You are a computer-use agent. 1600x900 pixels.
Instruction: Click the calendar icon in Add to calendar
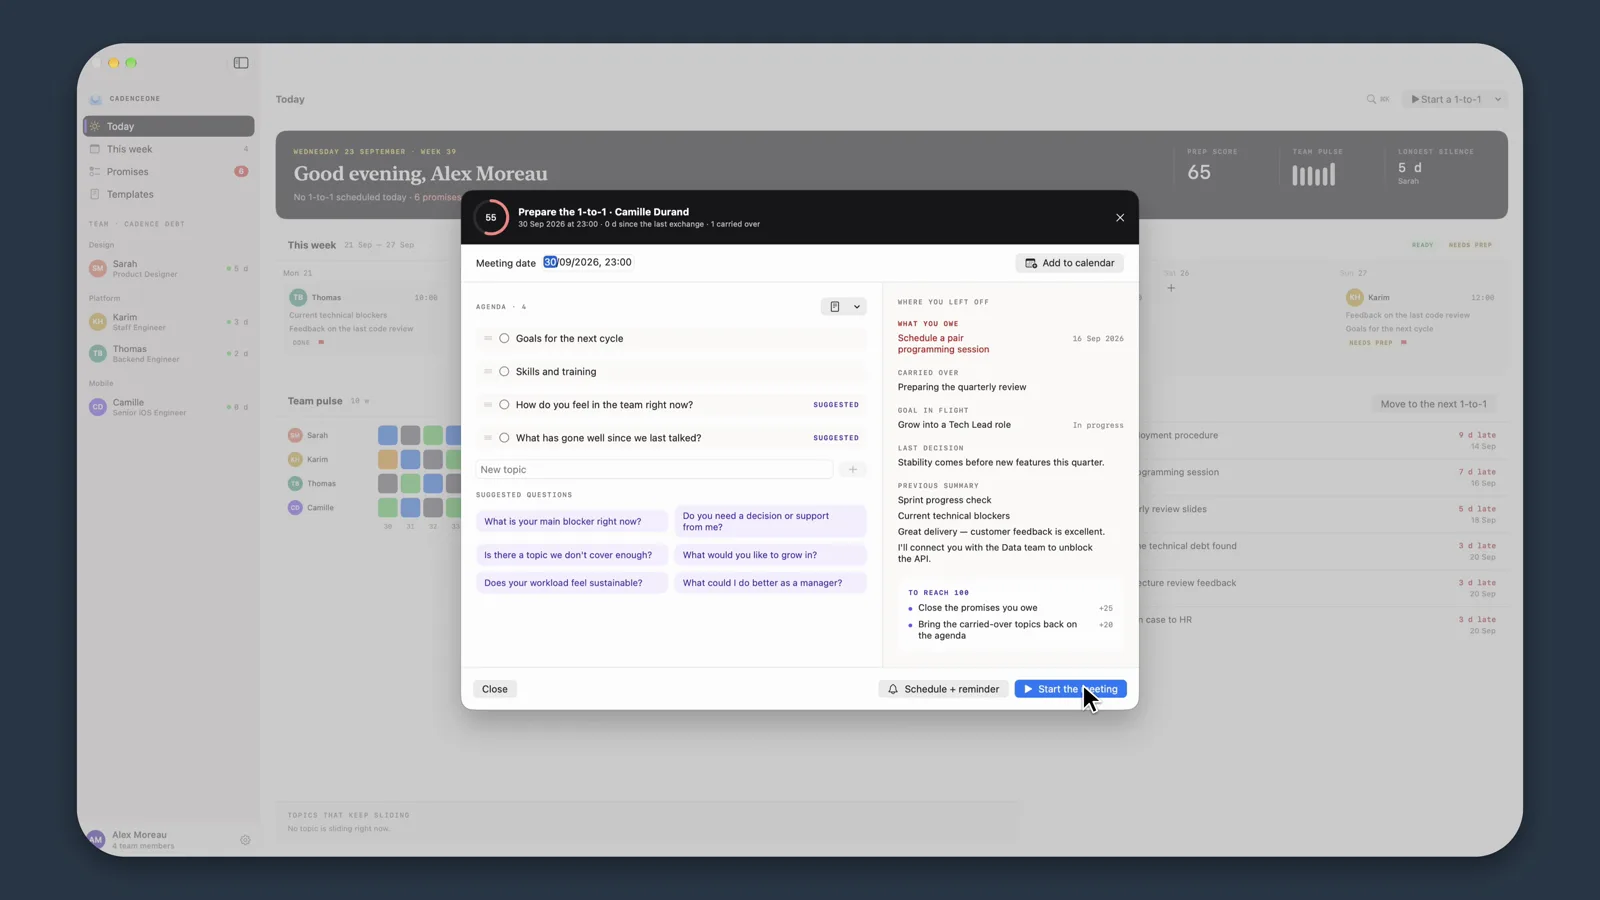(1031, 263)
